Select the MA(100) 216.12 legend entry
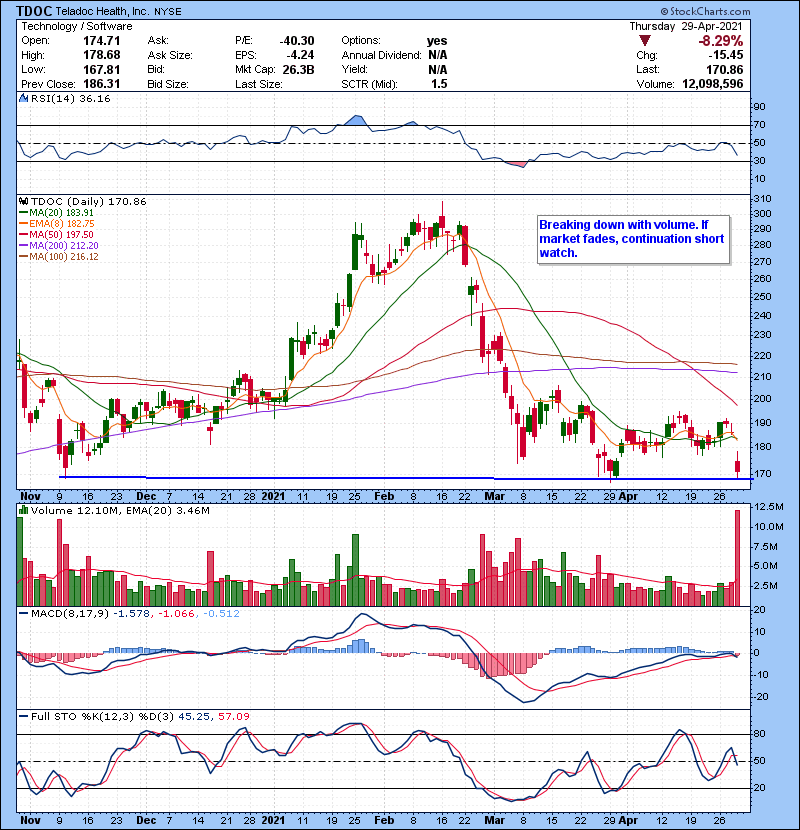Viewport: 800px width, 830px height. point(59,257)
